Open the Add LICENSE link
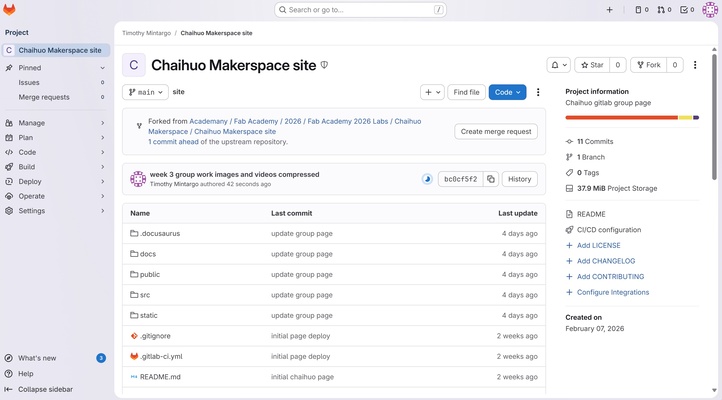 pos(598,245)
